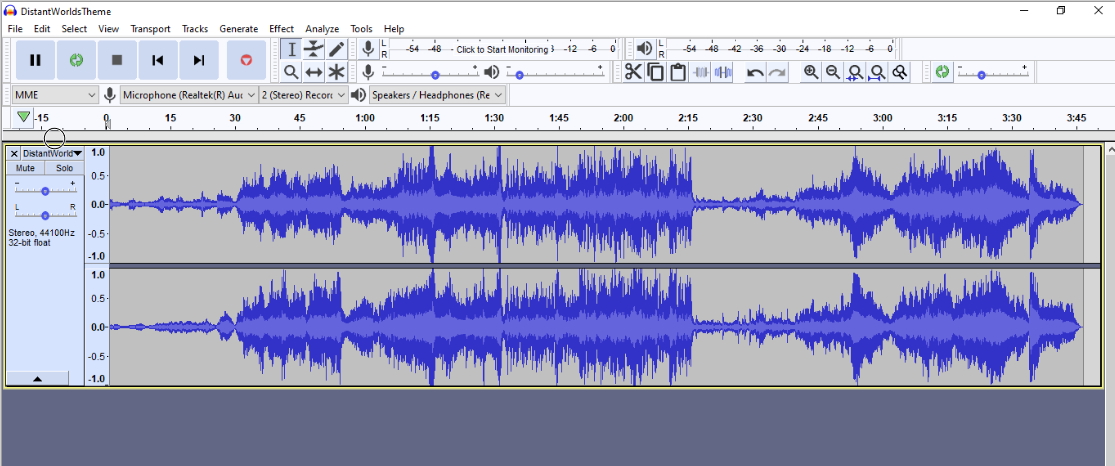Screen dimensions: 1115x466
Task: Open the Transport menu
Action: [x=150, y=28]
